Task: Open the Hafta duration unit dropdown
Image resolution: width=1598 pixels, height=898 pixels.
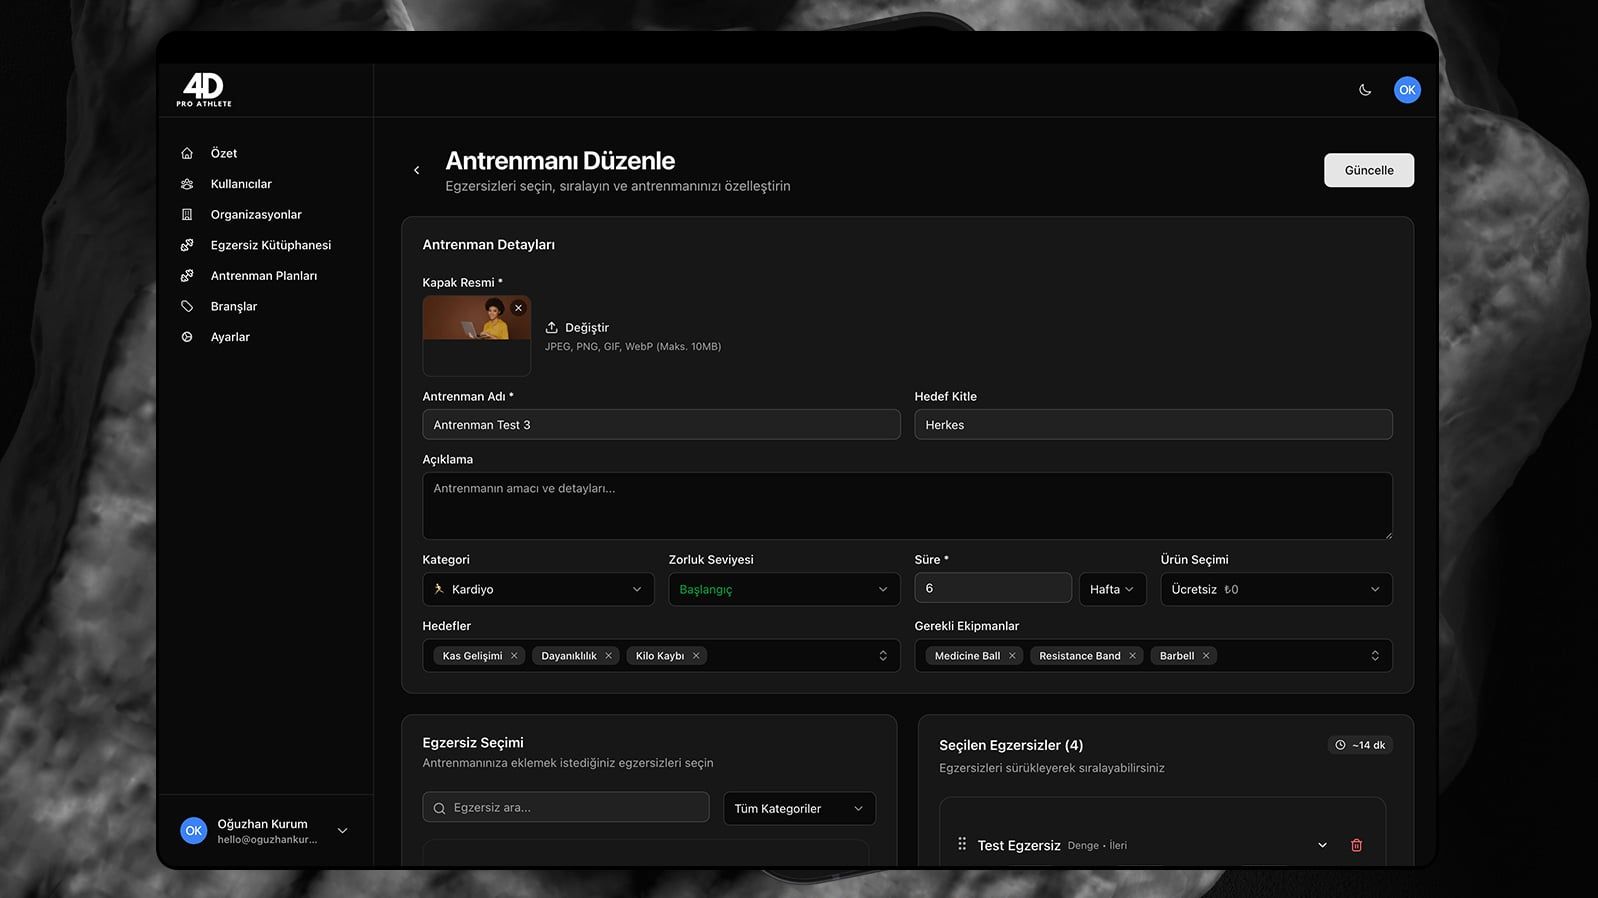Action: click(x=1111, y=589)
